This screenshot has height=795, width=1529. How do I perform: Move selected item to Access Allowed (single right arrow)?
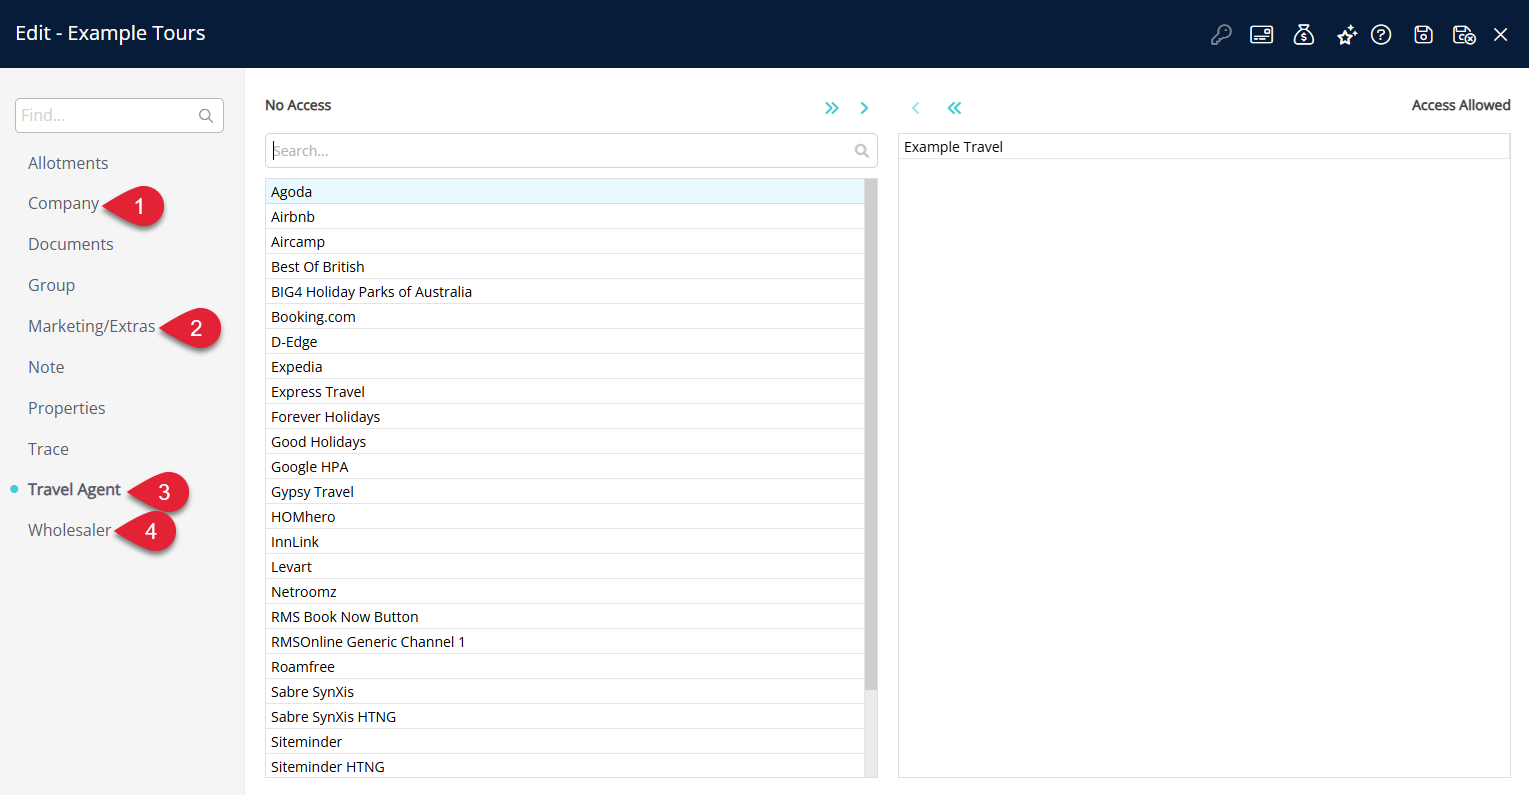864,108
